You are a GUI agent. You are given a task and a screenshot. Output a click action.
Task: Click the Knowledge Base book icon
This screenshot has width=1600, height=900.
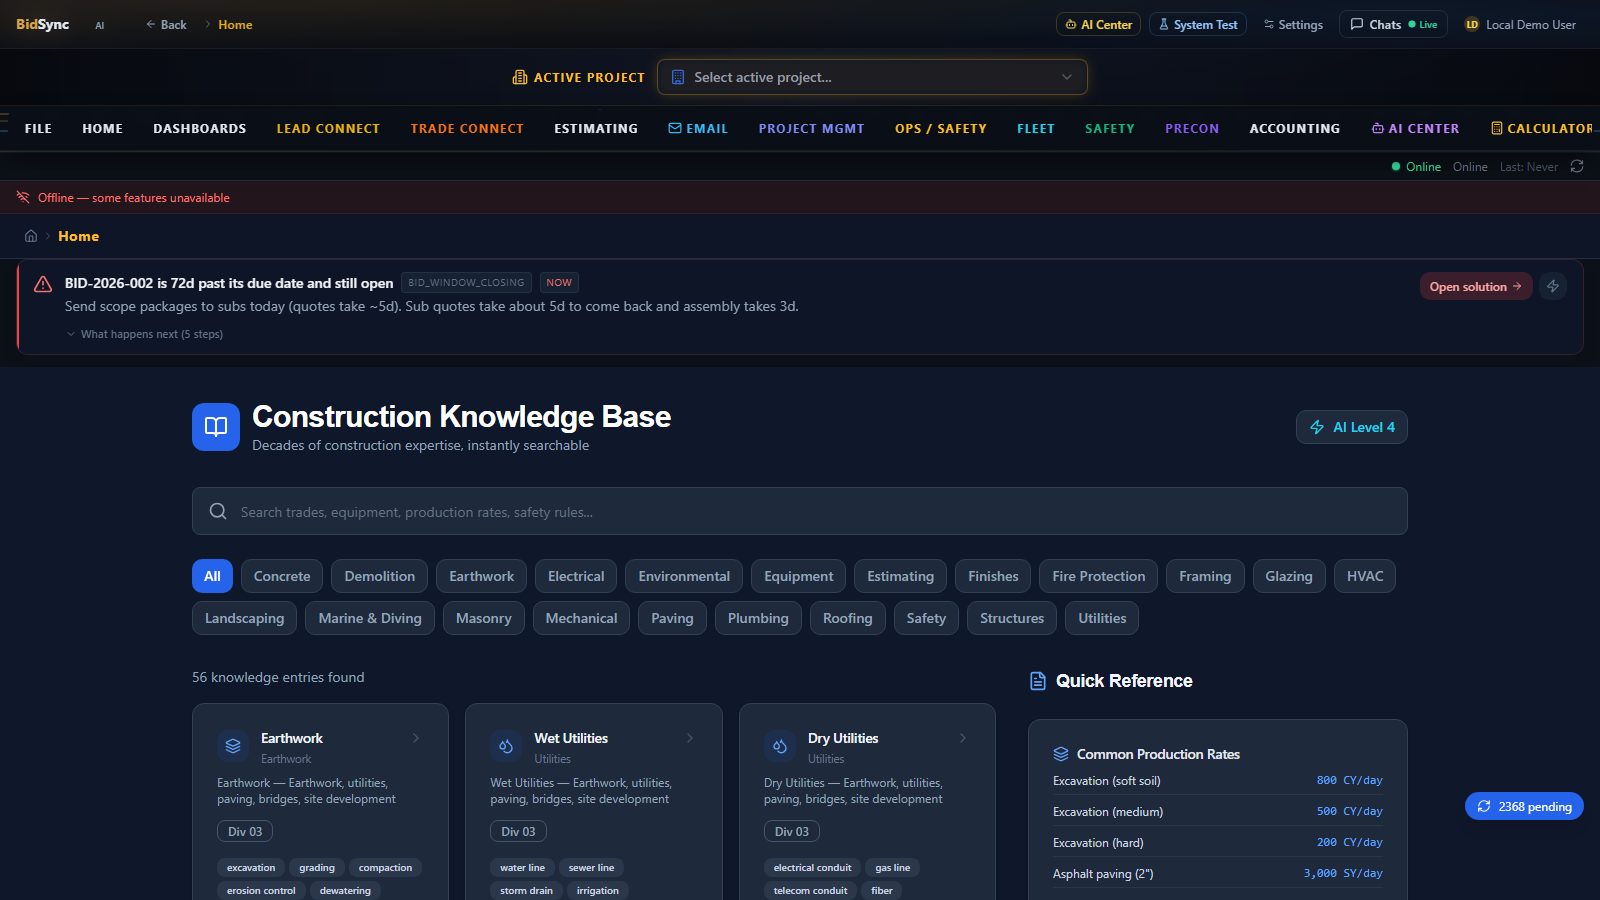pos(216,427)
